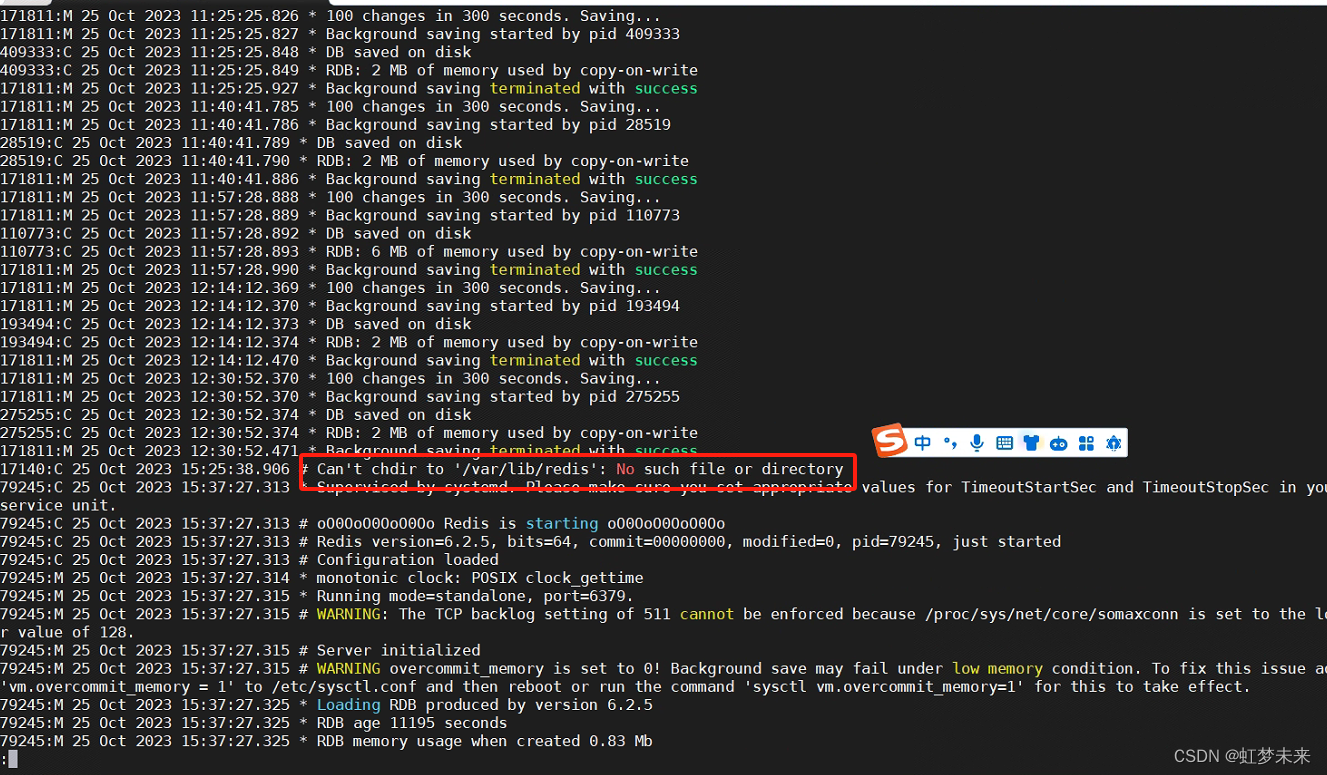Open the skin shirt icon in Sogou bar

coord(1031,443)
